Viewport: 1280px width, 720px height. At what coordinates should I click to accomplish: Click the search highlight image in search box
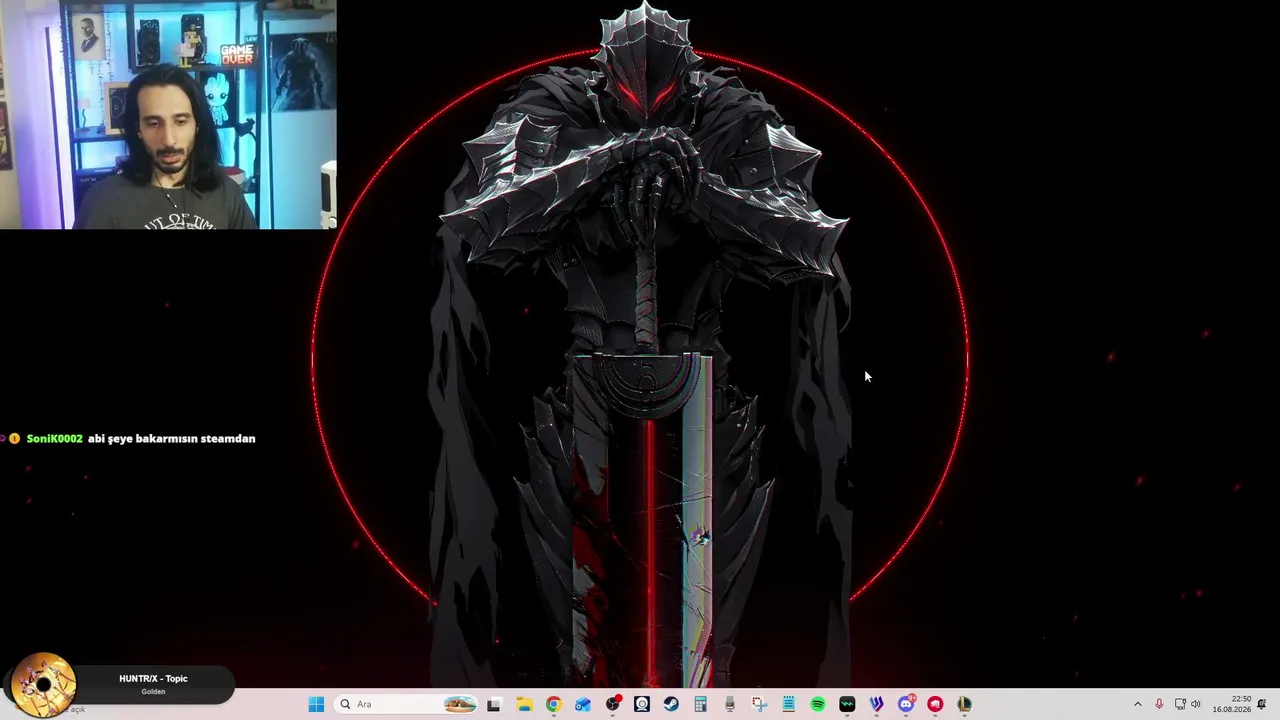[460, 704]
